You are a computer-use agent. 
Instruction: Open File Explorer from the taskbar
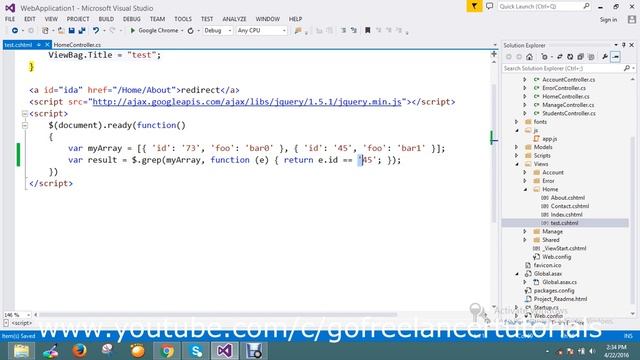[x=21, y=351]
